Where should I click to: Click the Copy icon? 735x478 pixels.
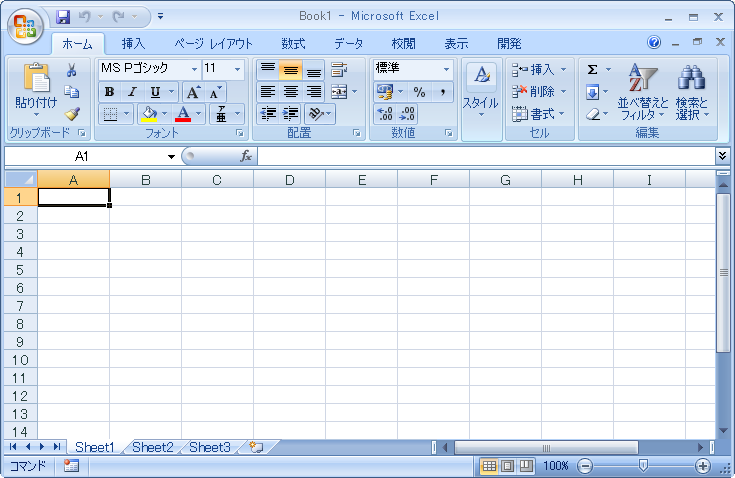(x=71, y=92)
